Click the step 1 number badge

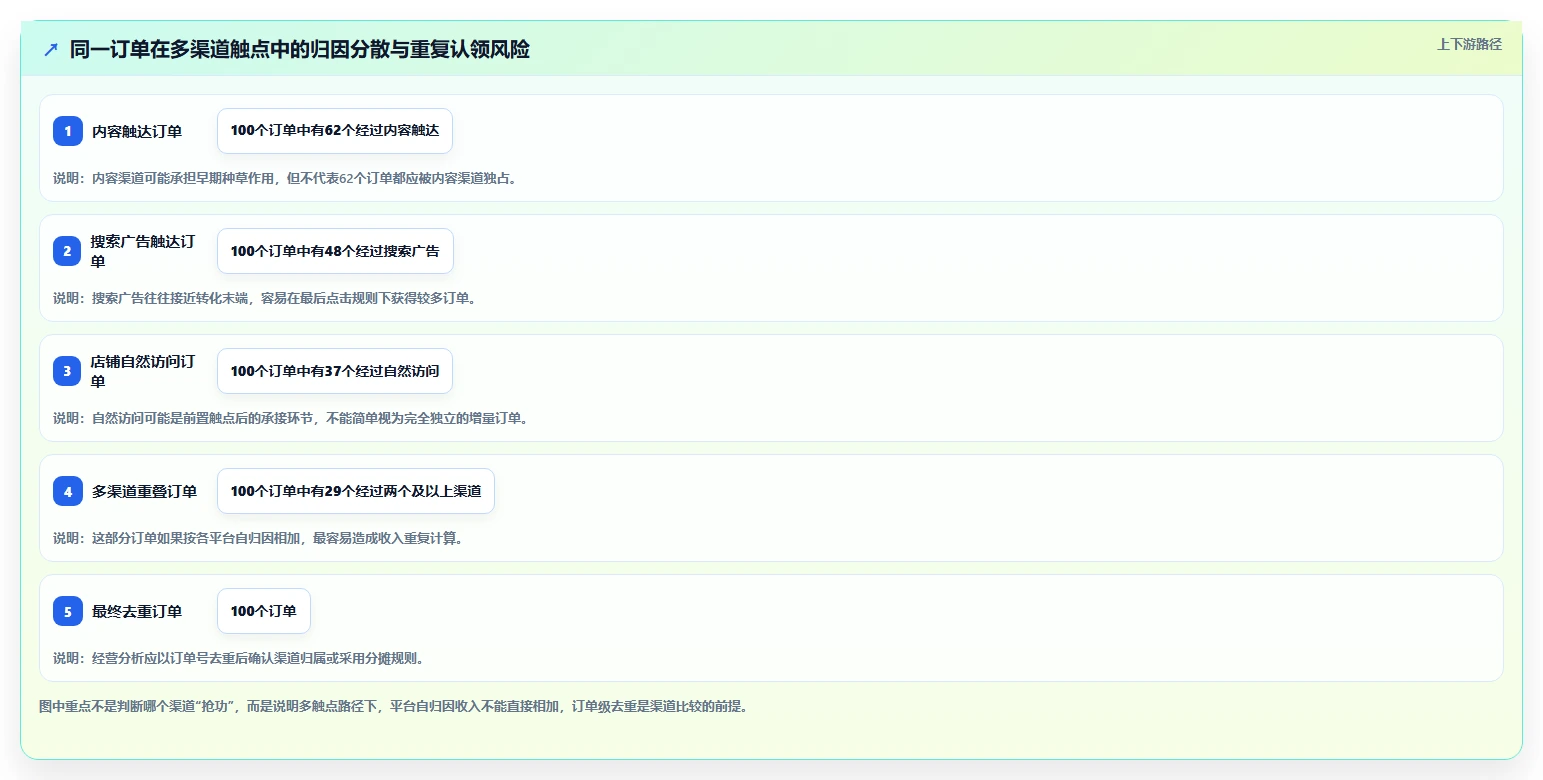click(x=68, y=131)
